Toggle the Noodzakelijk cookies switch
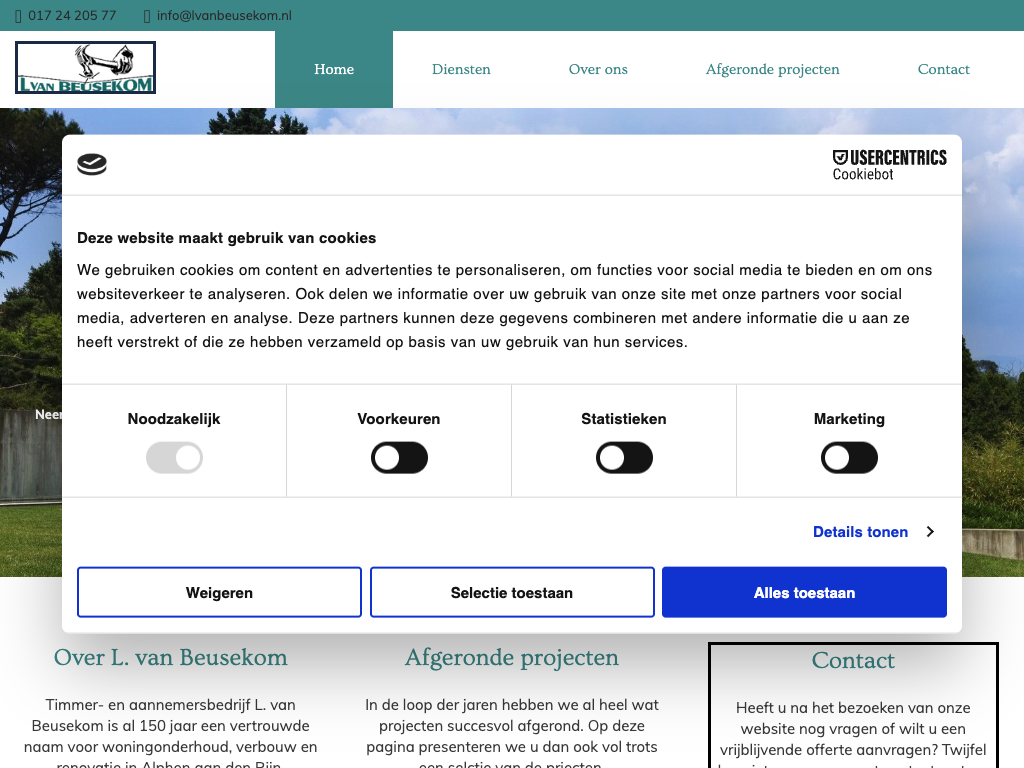Image resolution: width=1024 pixels, height=768 pixels. 174,459
